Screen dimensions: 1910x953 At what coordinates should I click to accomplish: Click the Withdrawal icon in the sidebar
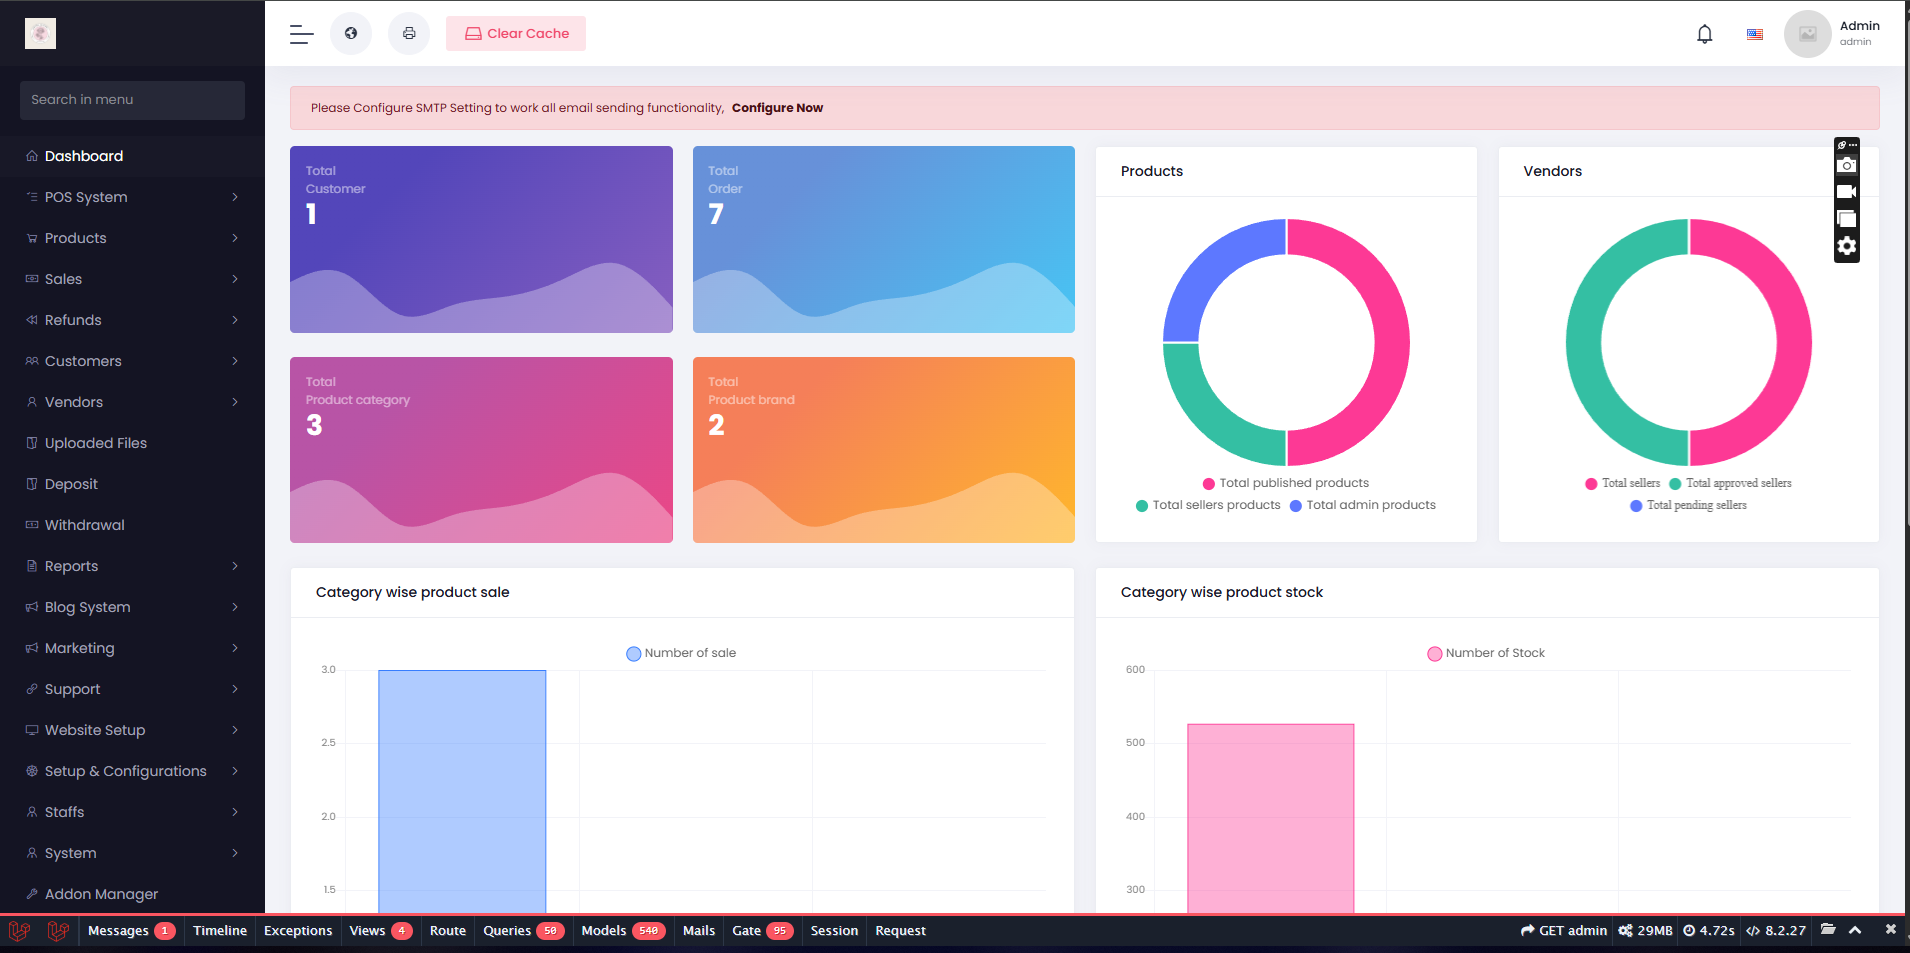pyautogui.click(x=32, y=525)
